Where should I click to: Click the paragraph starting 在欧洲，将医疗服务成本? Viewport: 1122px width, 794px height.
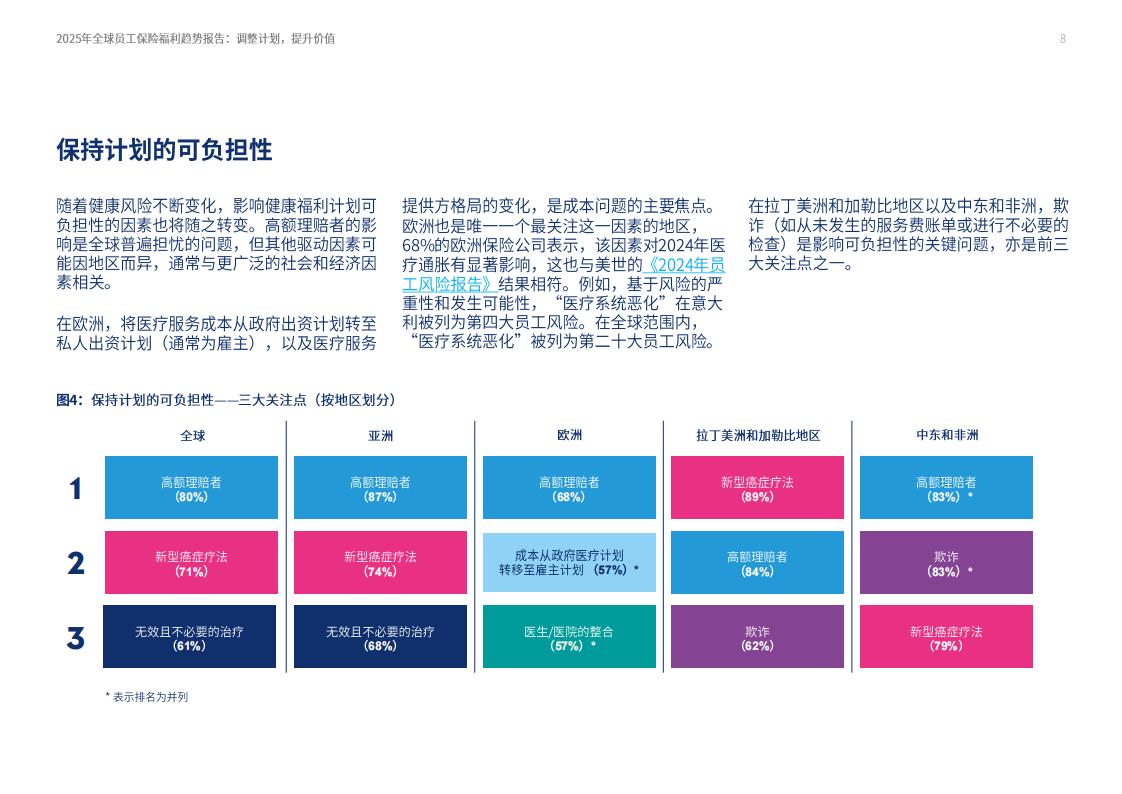217,333
